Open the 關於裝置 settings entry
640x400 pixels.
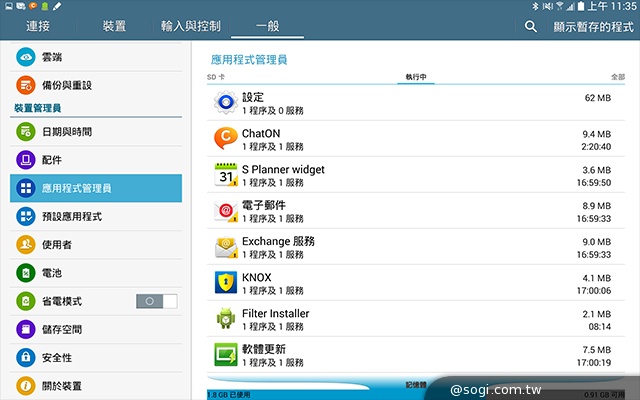[x=96, y=386]
